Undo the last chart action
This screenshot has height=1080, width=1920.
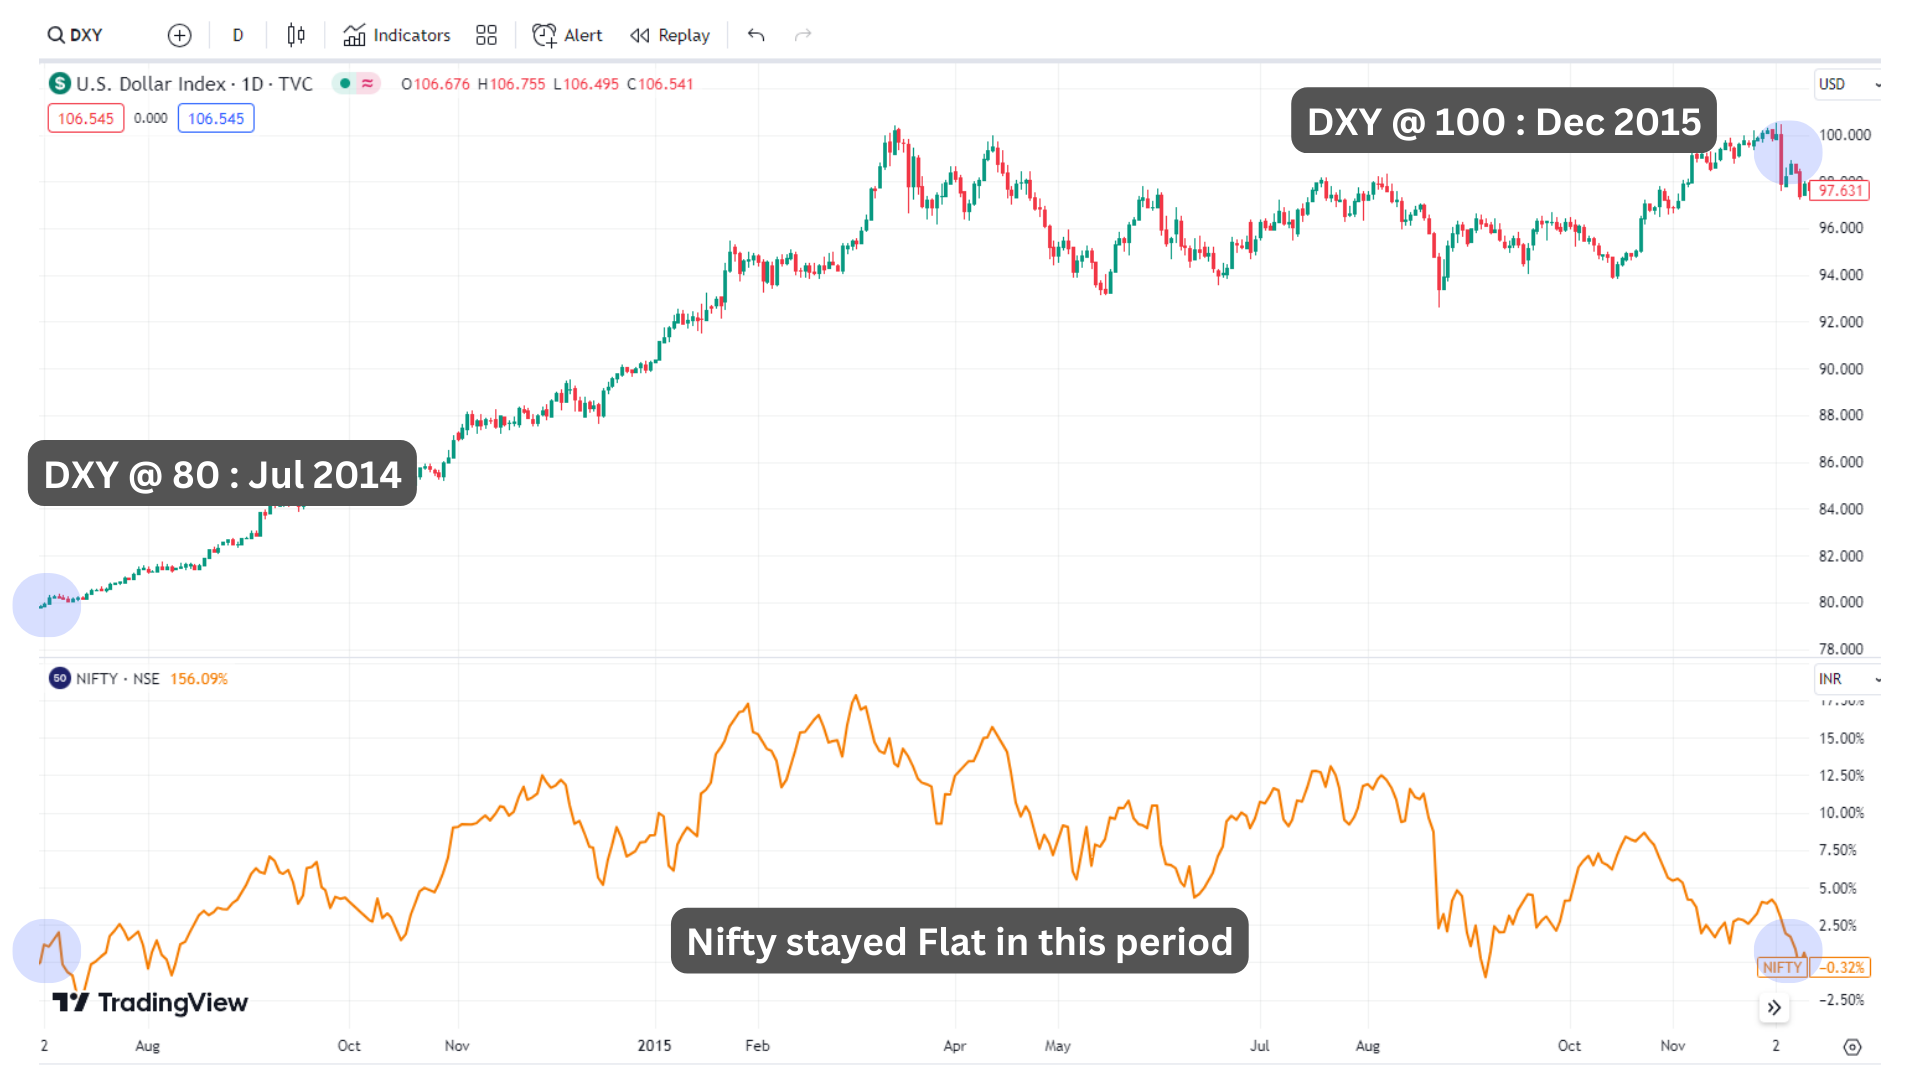coord(755,35)
